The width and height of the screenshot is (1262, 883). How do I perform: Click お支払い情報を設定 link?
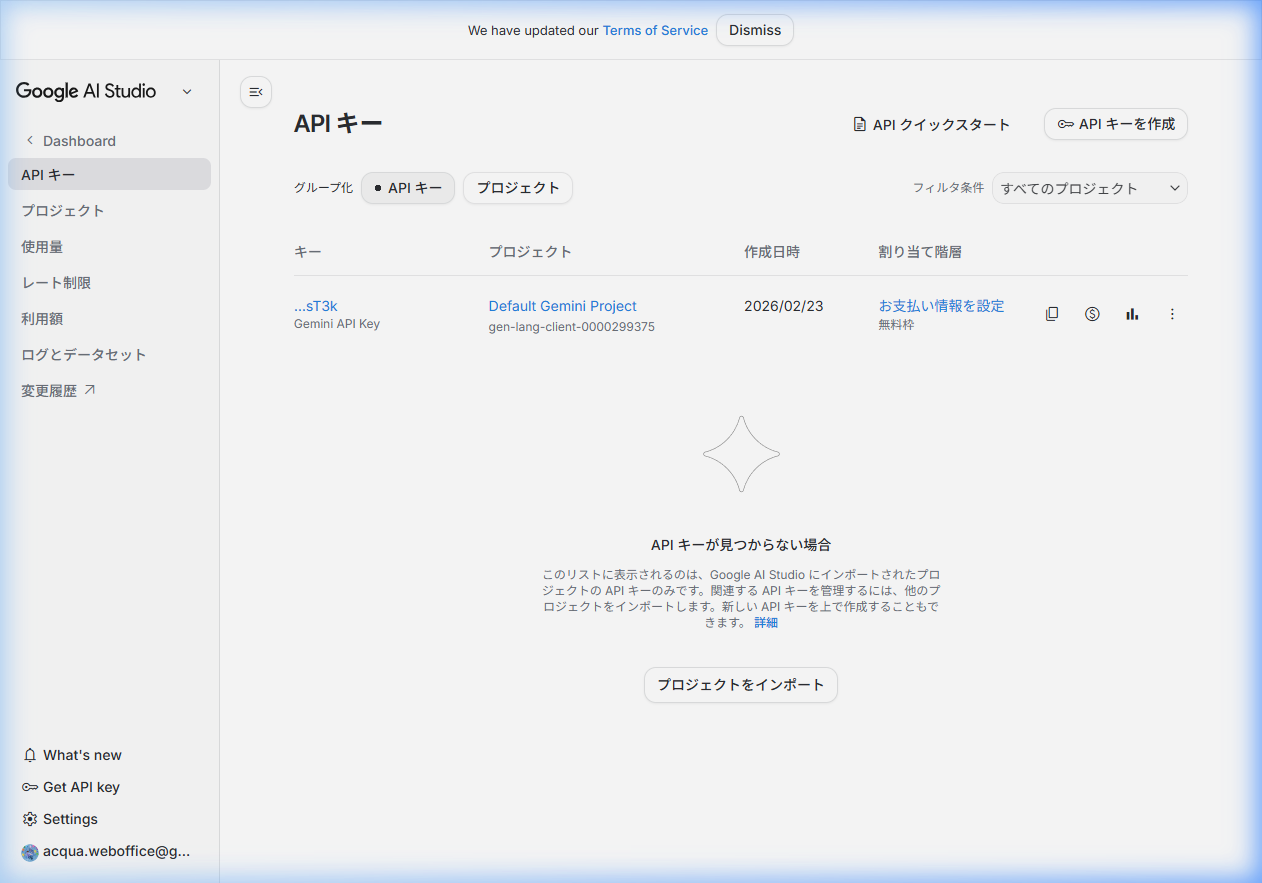[942, 306]
